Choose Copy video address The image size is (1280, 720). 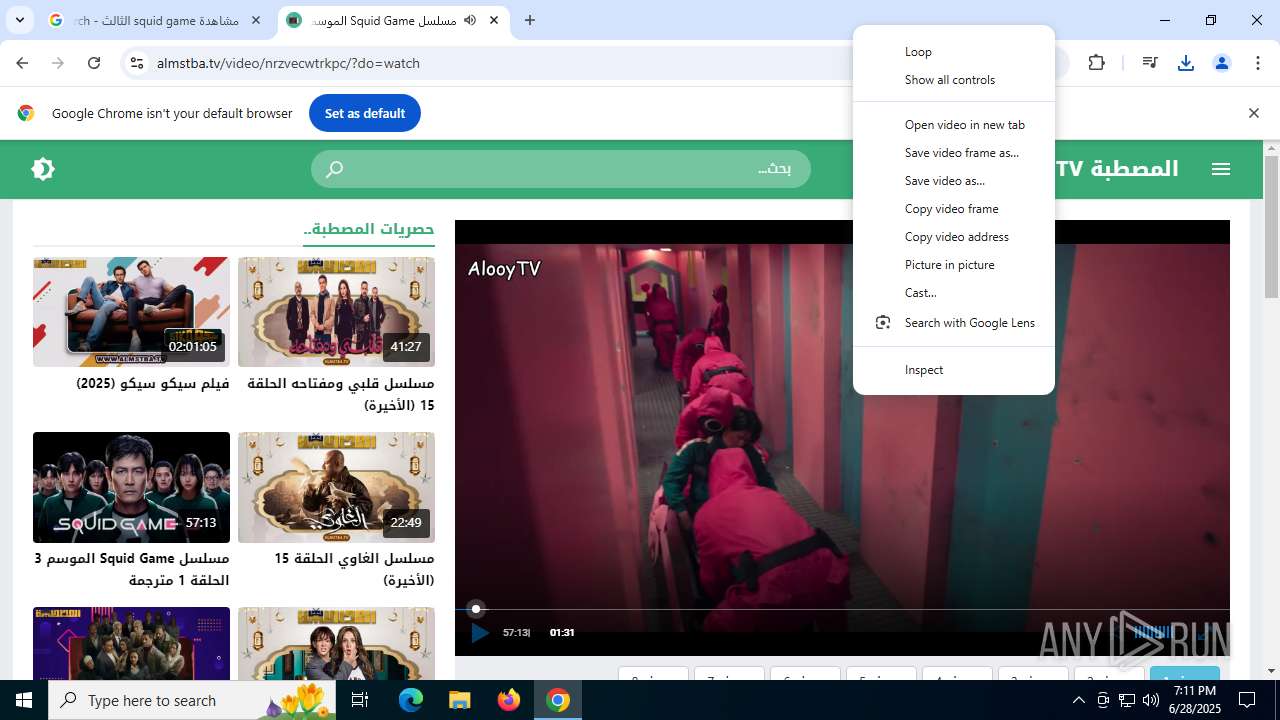point(953,237)
